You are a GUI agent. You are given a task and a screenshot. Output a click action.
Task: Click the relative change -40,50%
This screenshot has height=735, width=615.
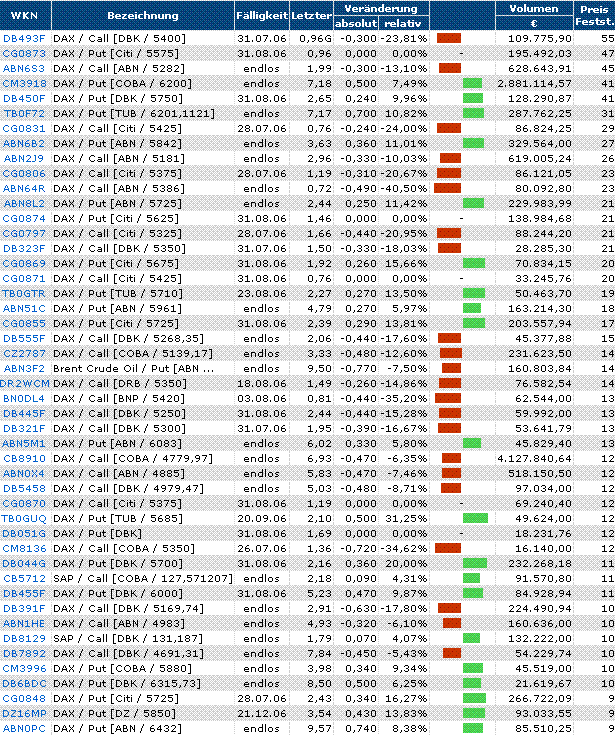click(x=404, y=188)
